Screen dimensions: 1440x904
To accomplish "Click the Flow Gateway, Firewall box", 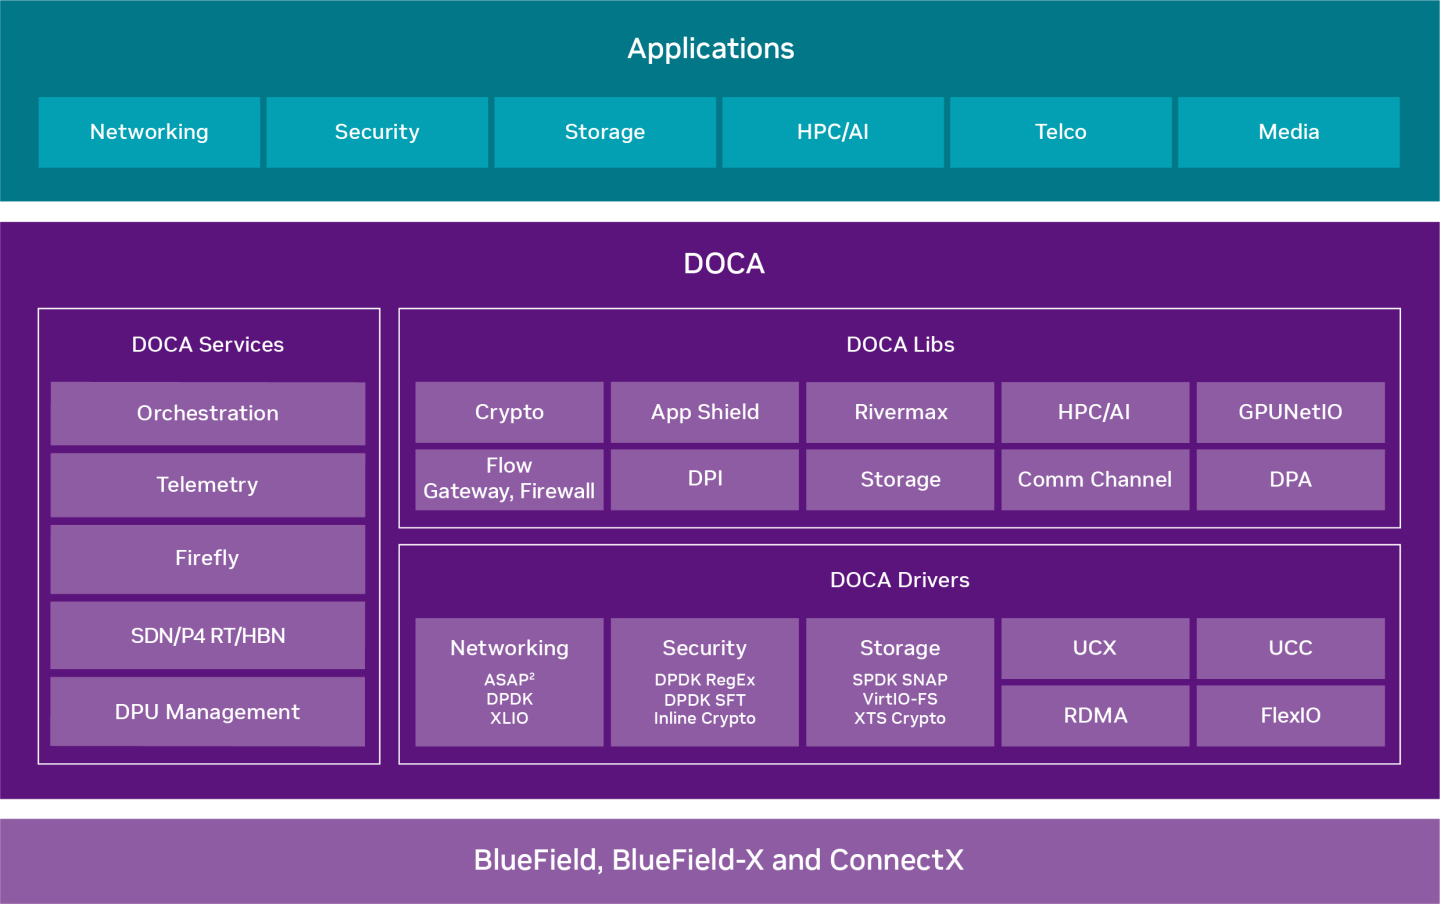I will (509, 479).
